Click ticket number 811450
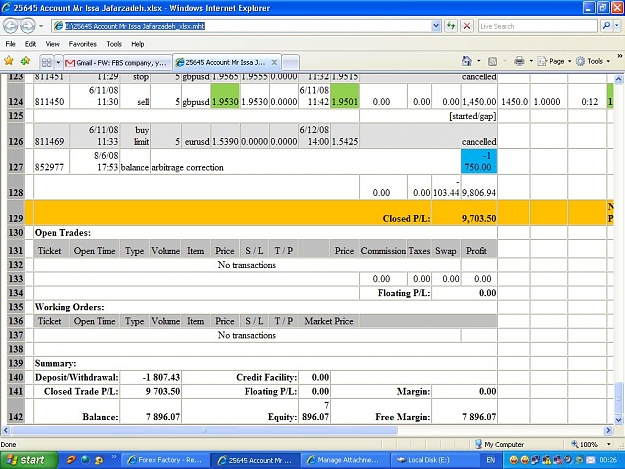Viewport: 625px width, 469px height. [49, 102]
